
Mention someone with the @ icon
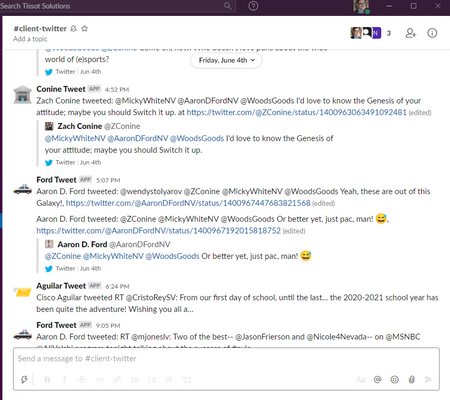(x=377, y=379)
